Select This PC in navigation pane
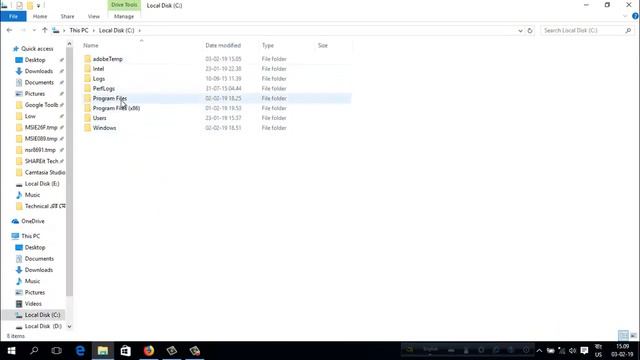The height and width of the screenshot is (360, 640). point(31,236)
